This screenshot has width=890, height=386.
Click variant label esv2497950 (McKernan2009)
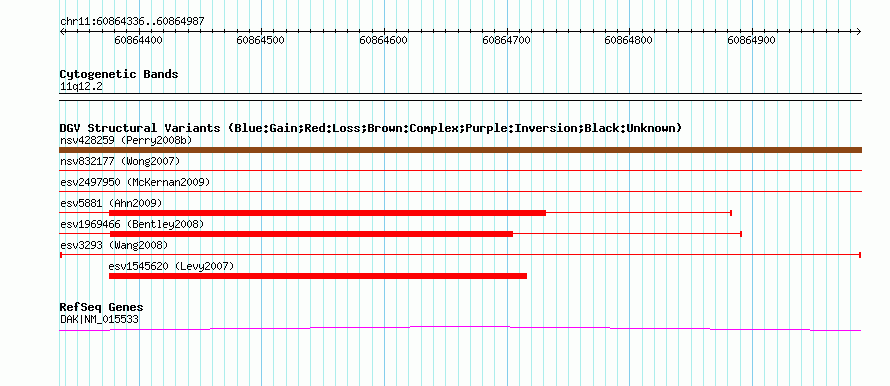(x=135, y=182)
